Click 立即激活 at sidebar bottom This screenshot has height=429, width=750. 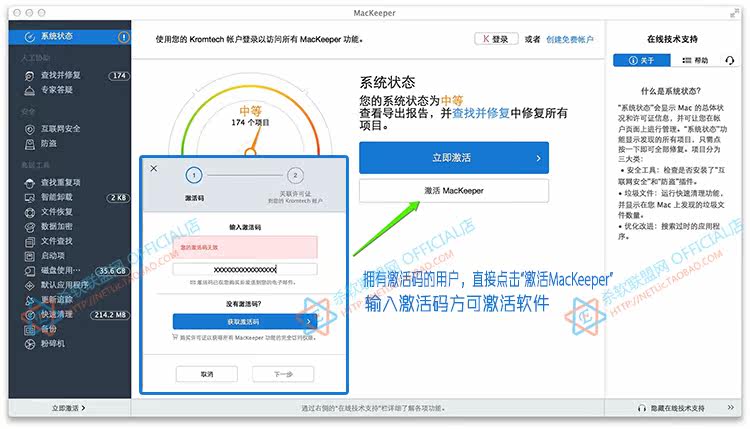[69, 408]
